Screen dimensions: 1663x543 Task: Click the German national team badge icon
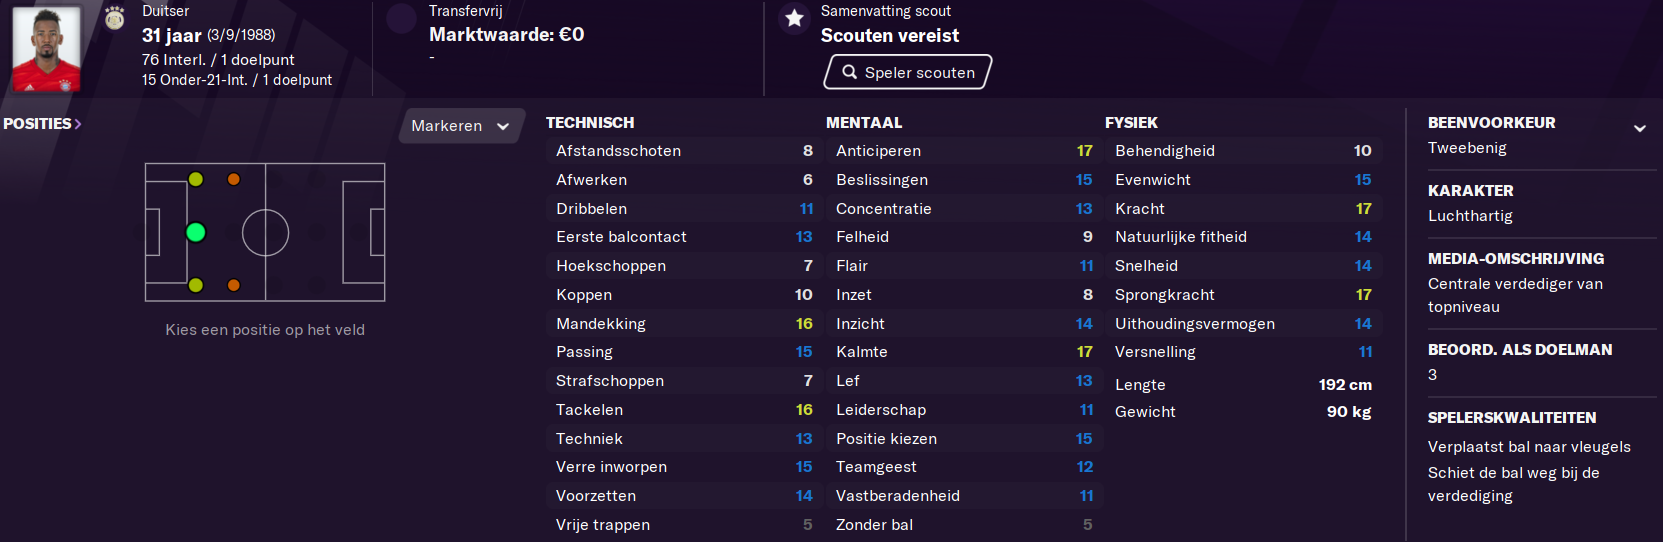click(x=115, y=17)
